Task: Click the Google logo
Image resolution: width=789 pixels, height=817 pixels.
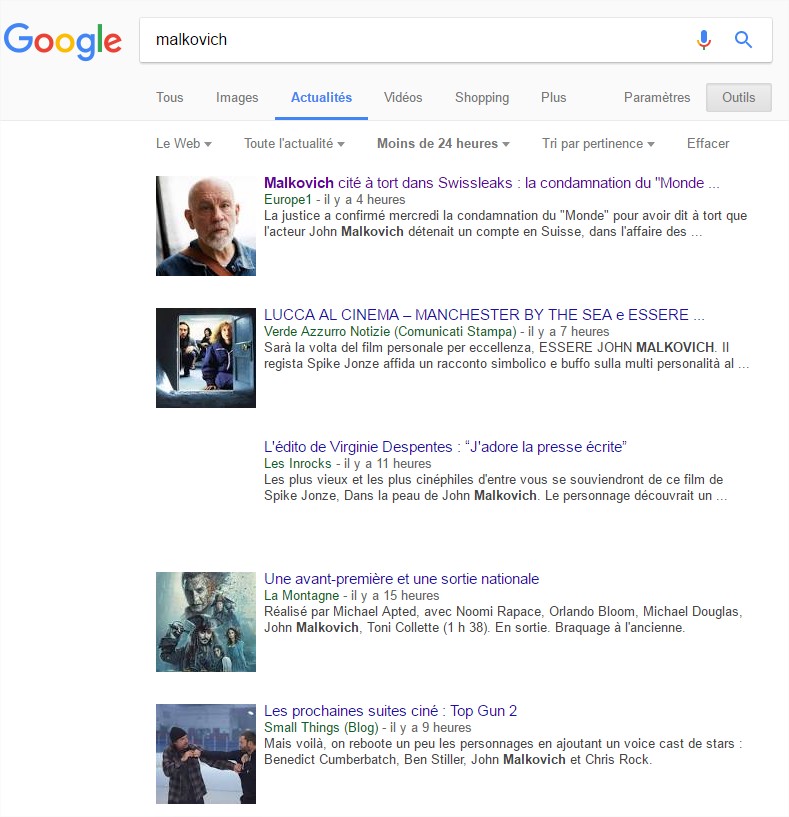Action: (63, 41)
